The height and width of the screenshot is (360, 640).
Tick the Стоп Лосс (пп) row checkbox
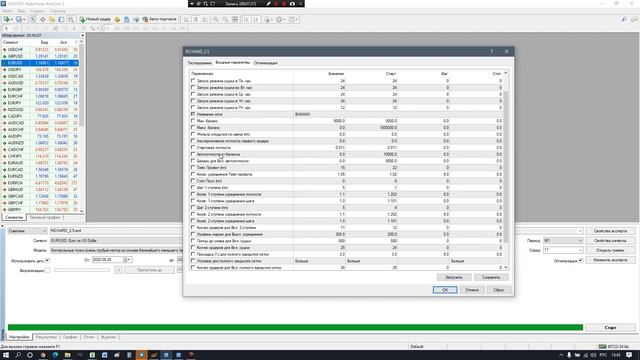click(193, 181)
